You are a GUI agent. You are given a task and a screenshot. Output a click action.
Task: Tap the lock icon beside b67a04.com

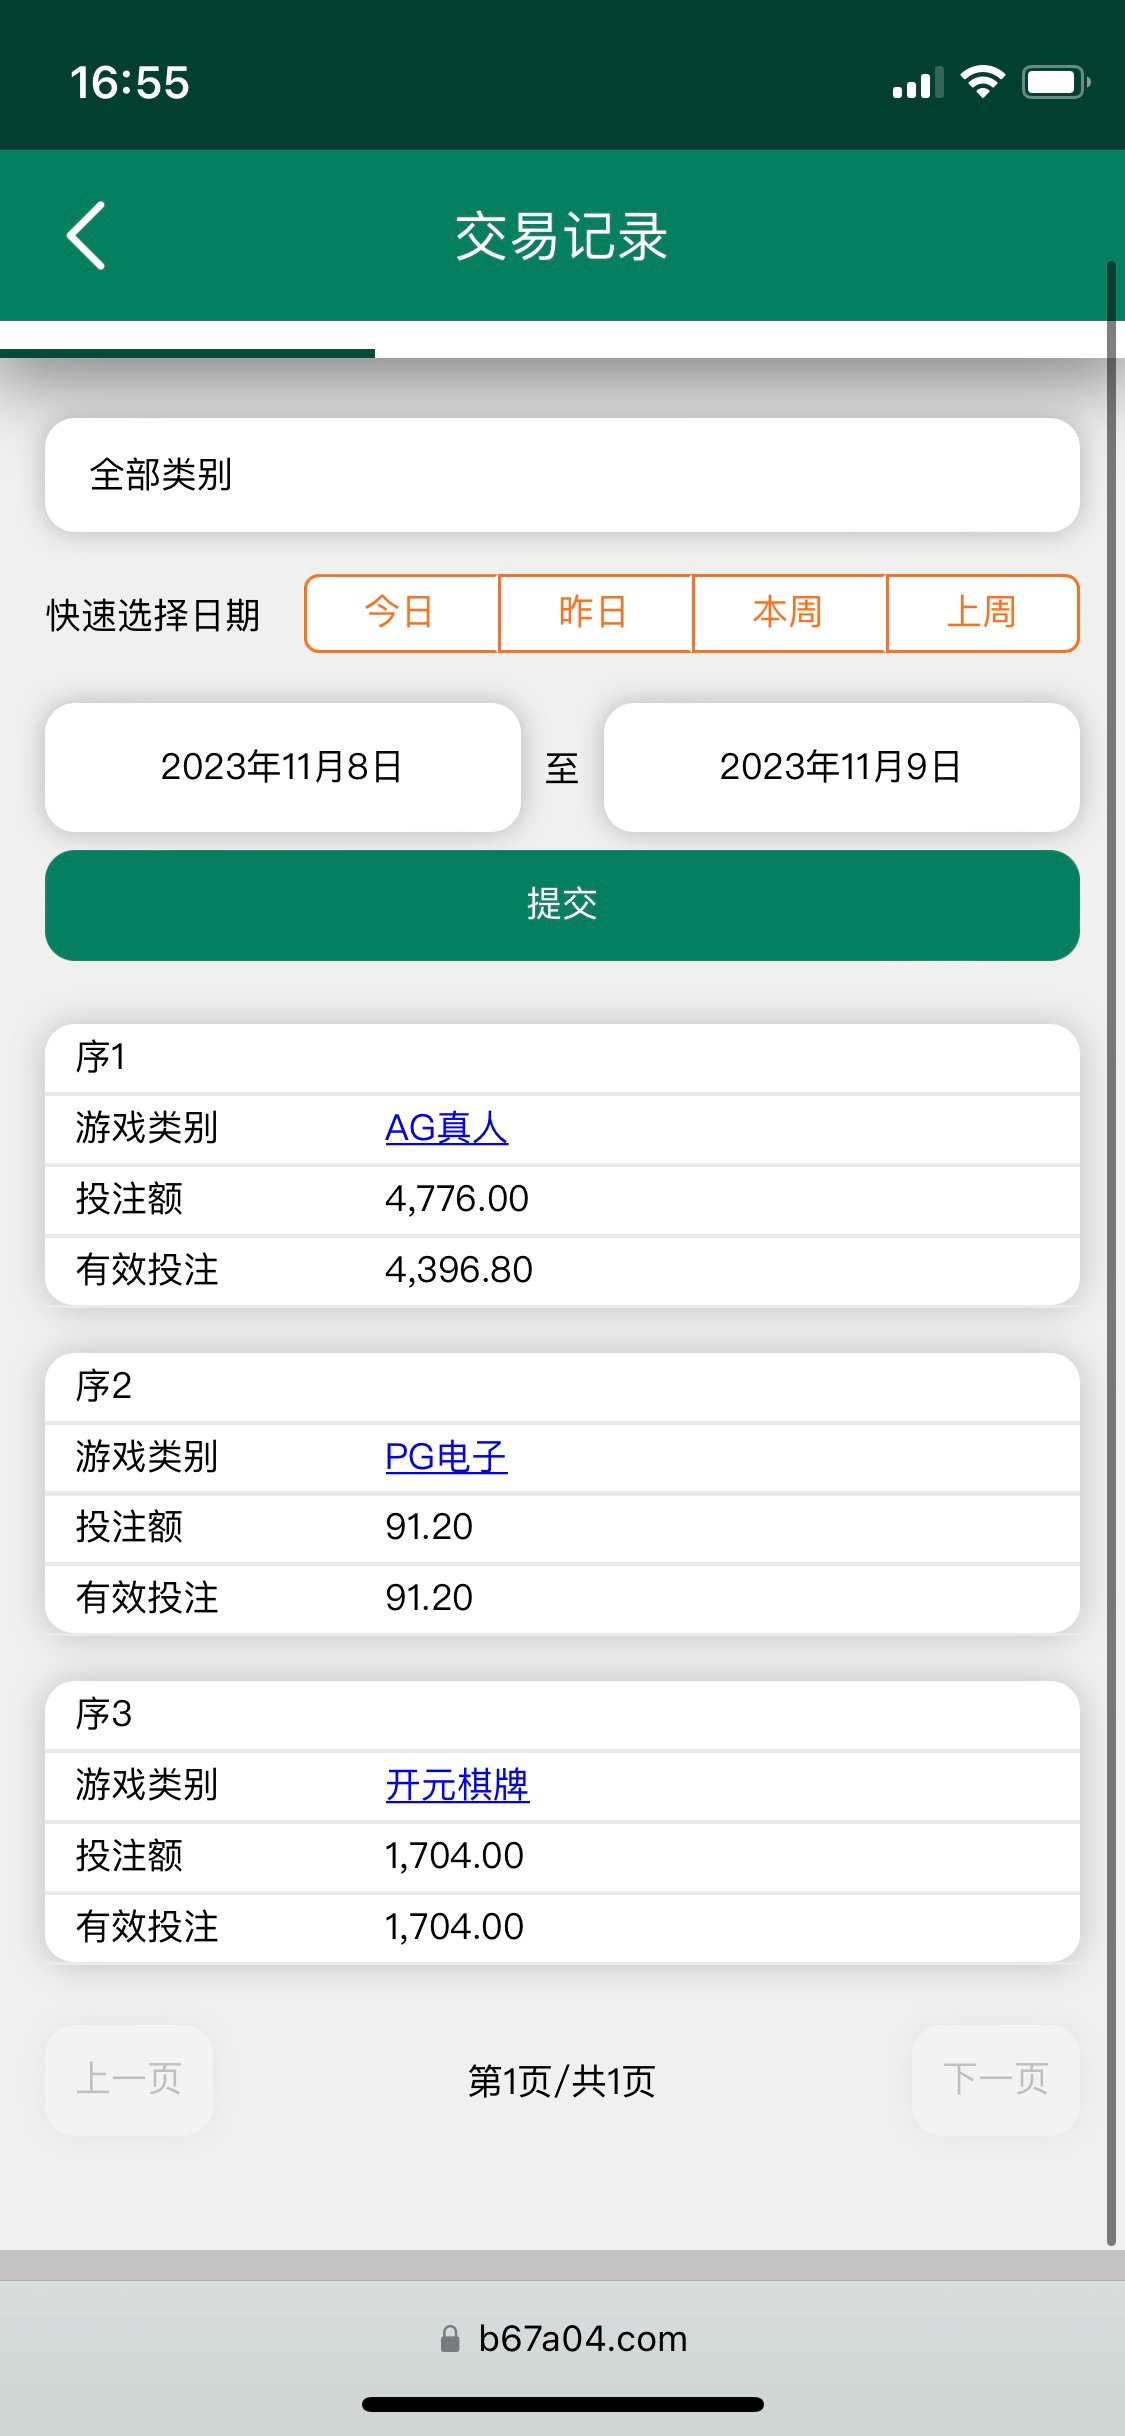450,2338
